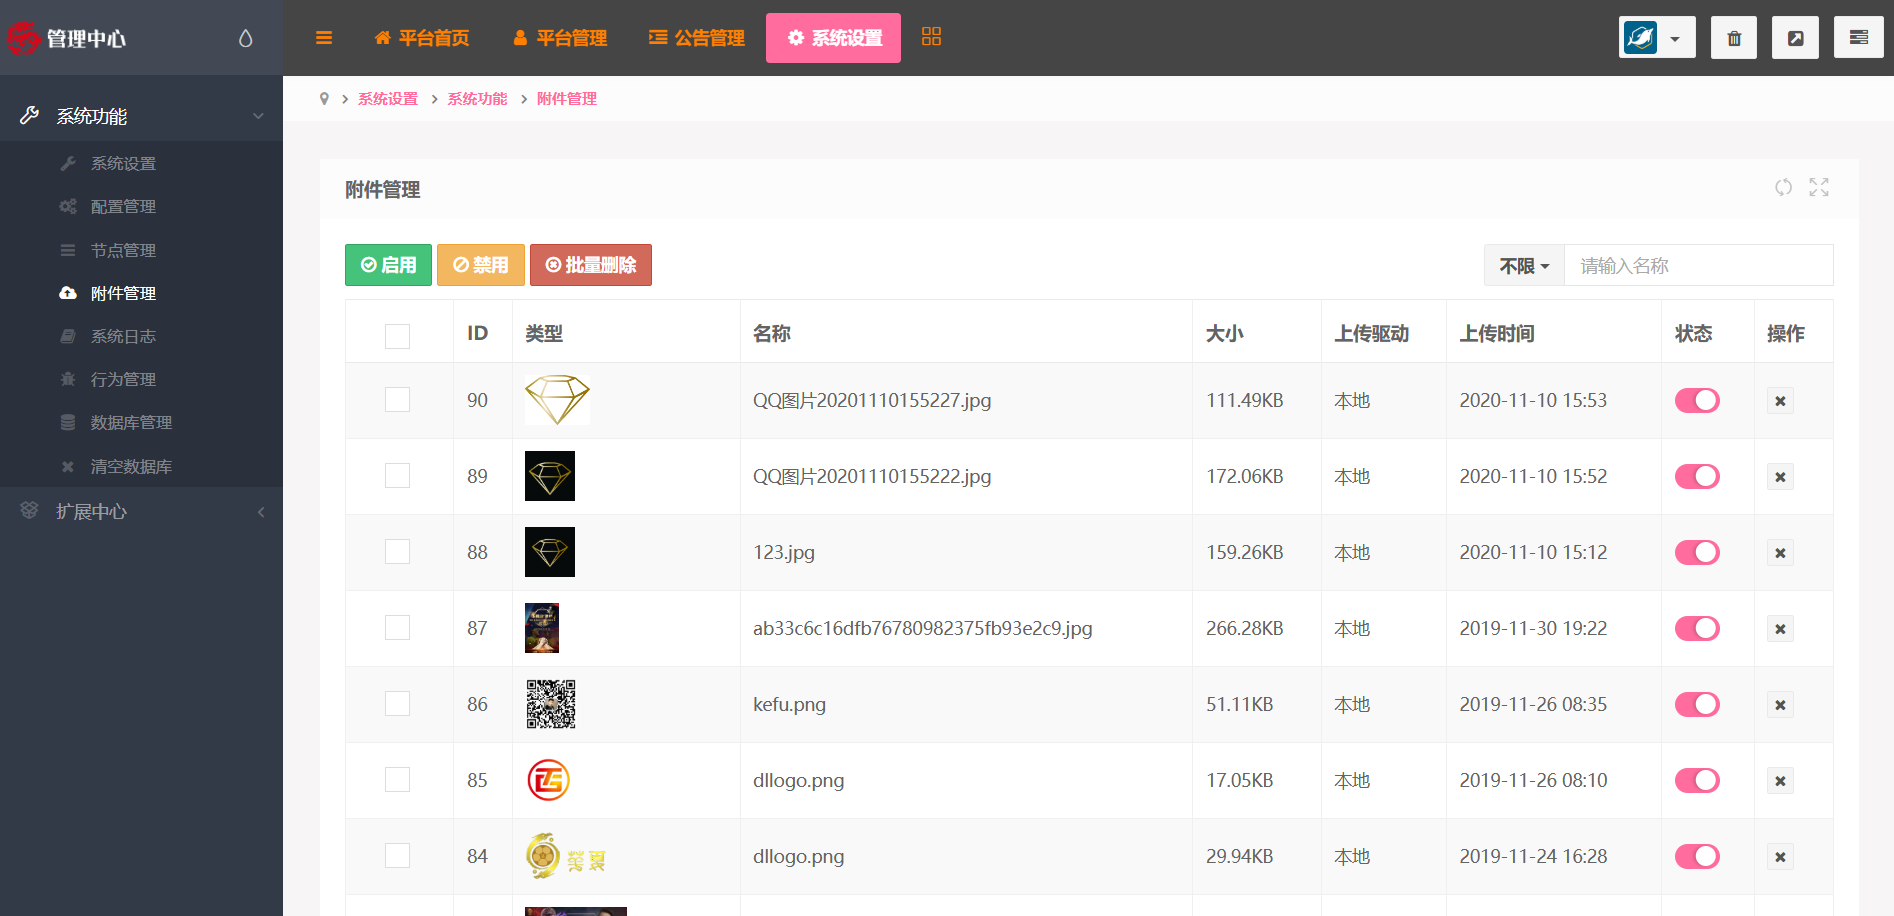
Task: Toggle the hamburger sidebar menu icon
Action: coord(324,38)
